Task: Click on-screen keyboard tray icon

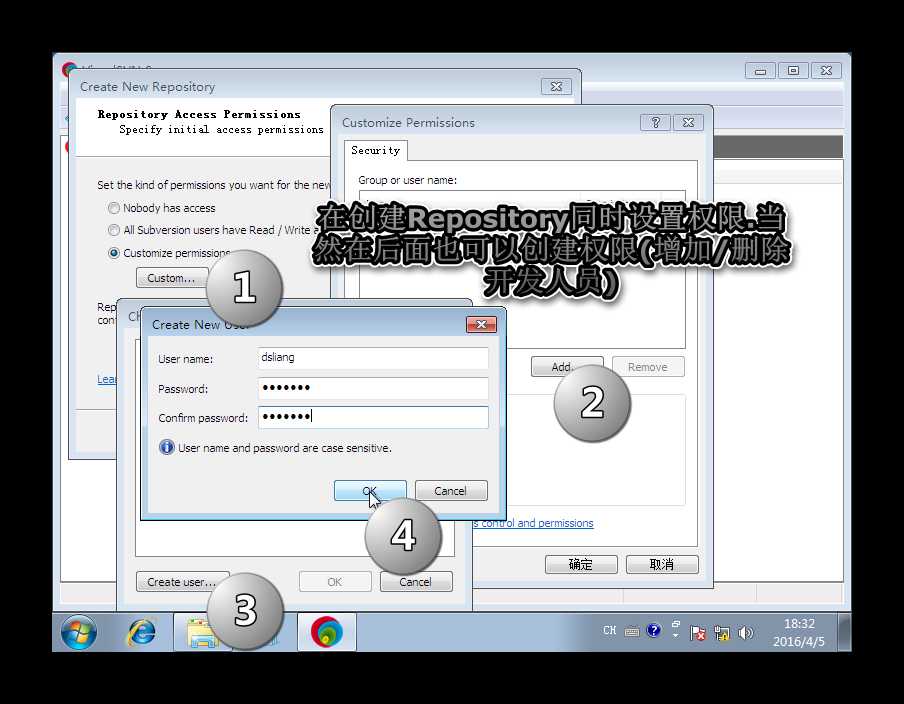Action: 632,632
